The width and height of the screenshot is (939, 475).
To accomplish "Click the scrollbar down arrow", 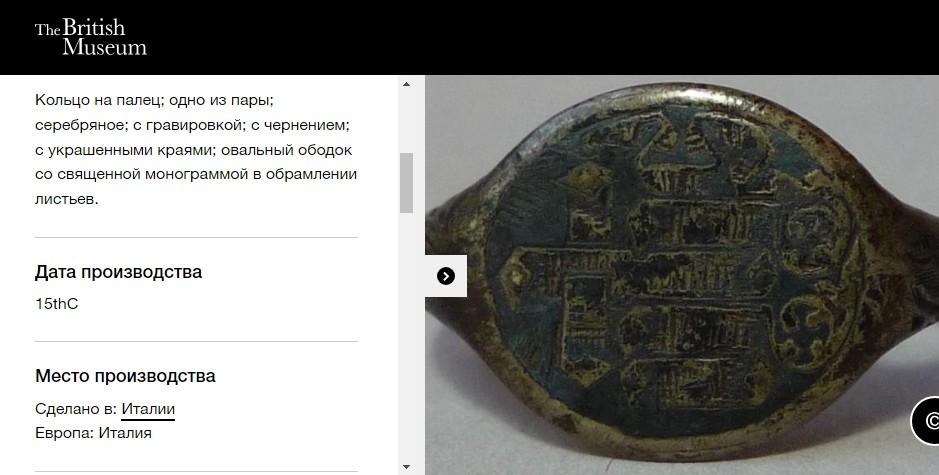I will click(406, 467).
